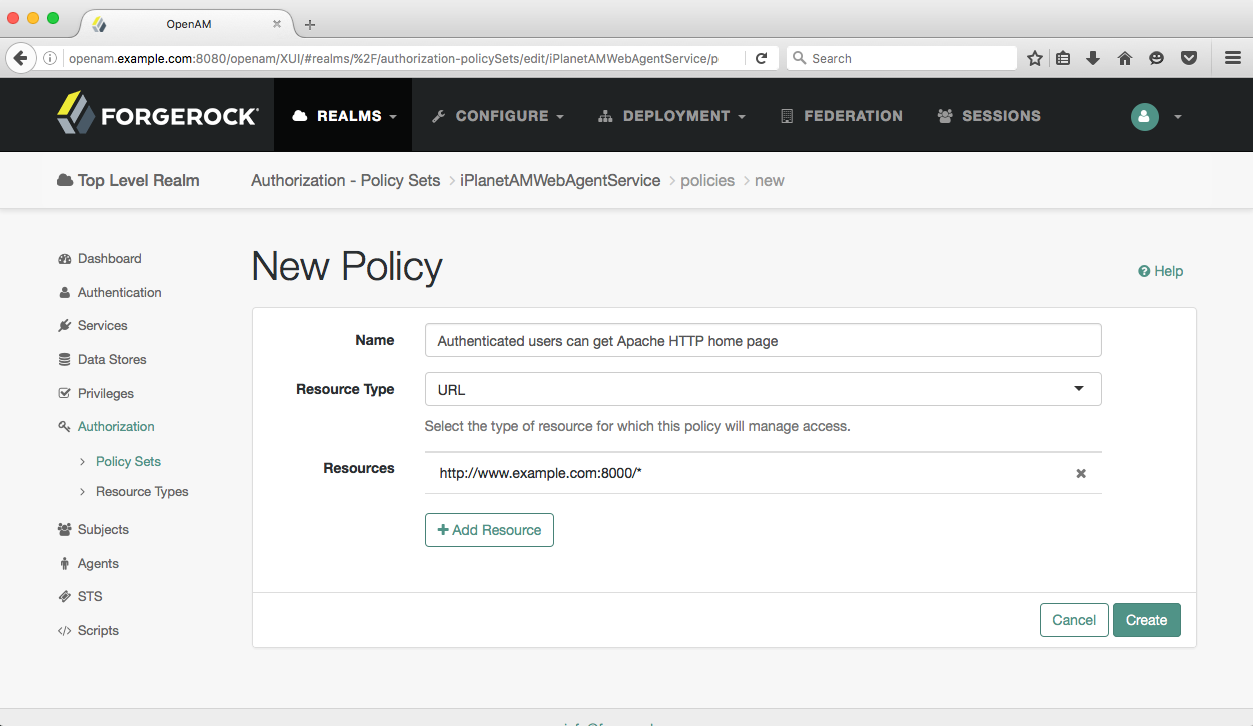Viewport: 1253px width, 726px height.
Task: Go to the Sessions section
Action: (x=989, y=116)
